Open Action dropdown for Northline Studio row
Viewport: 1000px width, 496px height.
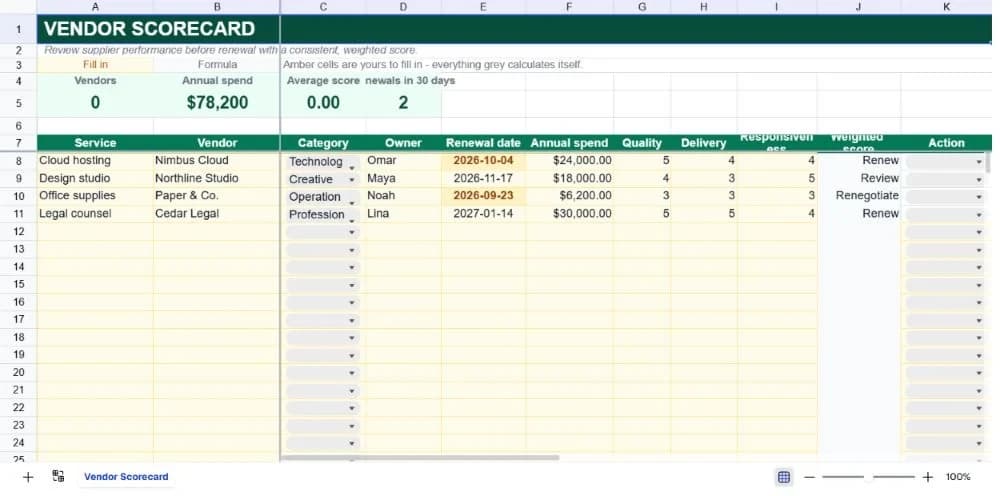[x=945, y=180]
